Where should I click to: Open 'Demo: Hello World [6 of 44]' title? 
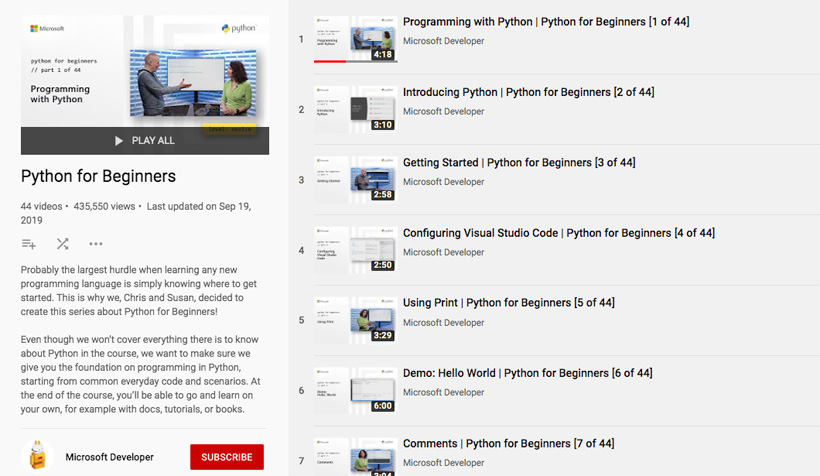click(527, 373)
